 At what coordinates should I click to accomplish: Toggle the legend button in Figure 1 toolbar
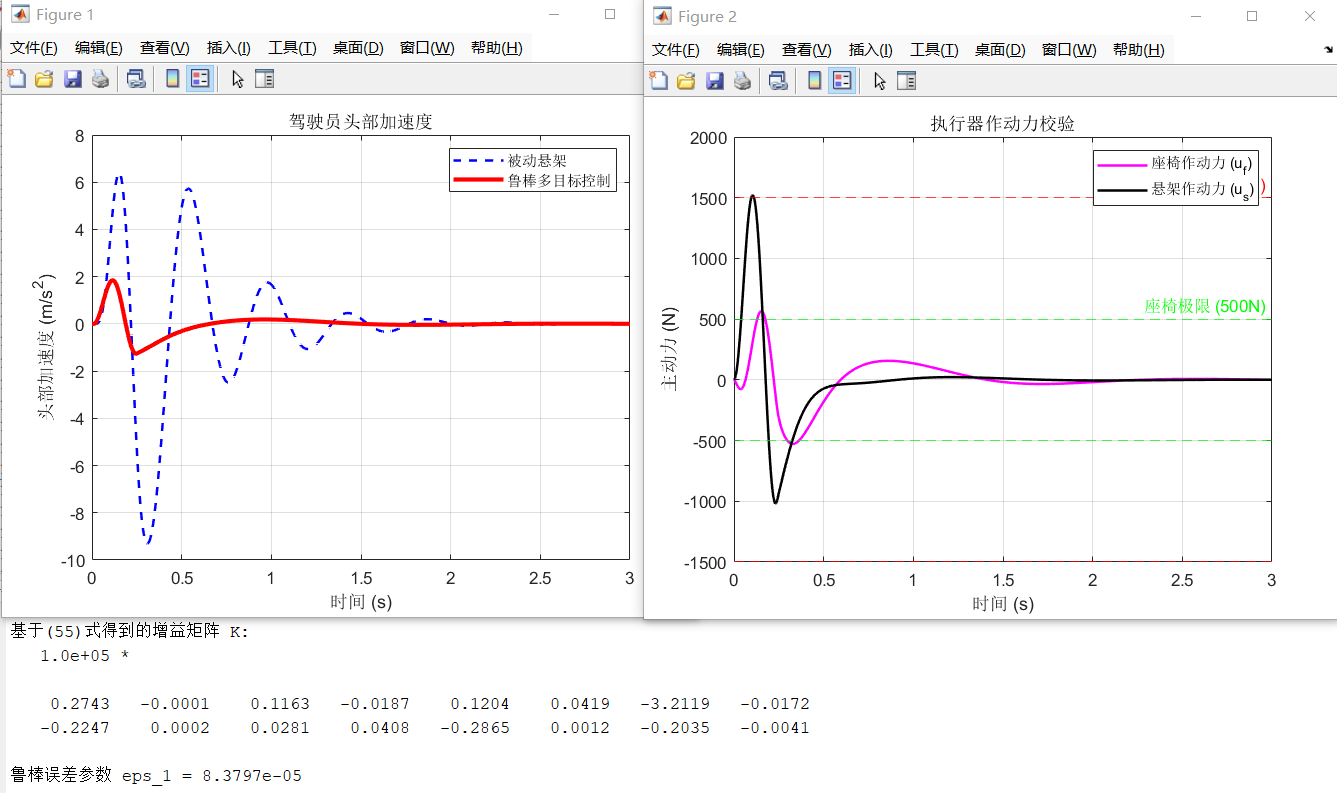click(x=199, y=79)
